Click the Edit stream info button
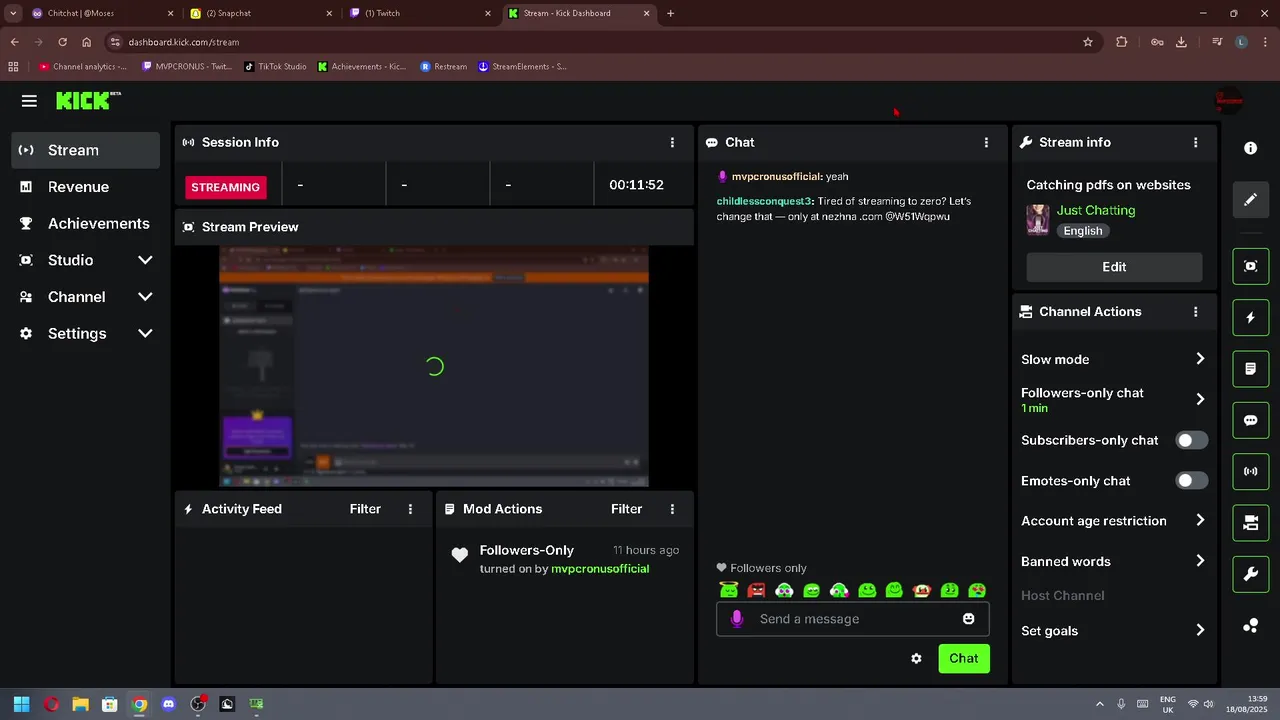 tap(1114, 267)
